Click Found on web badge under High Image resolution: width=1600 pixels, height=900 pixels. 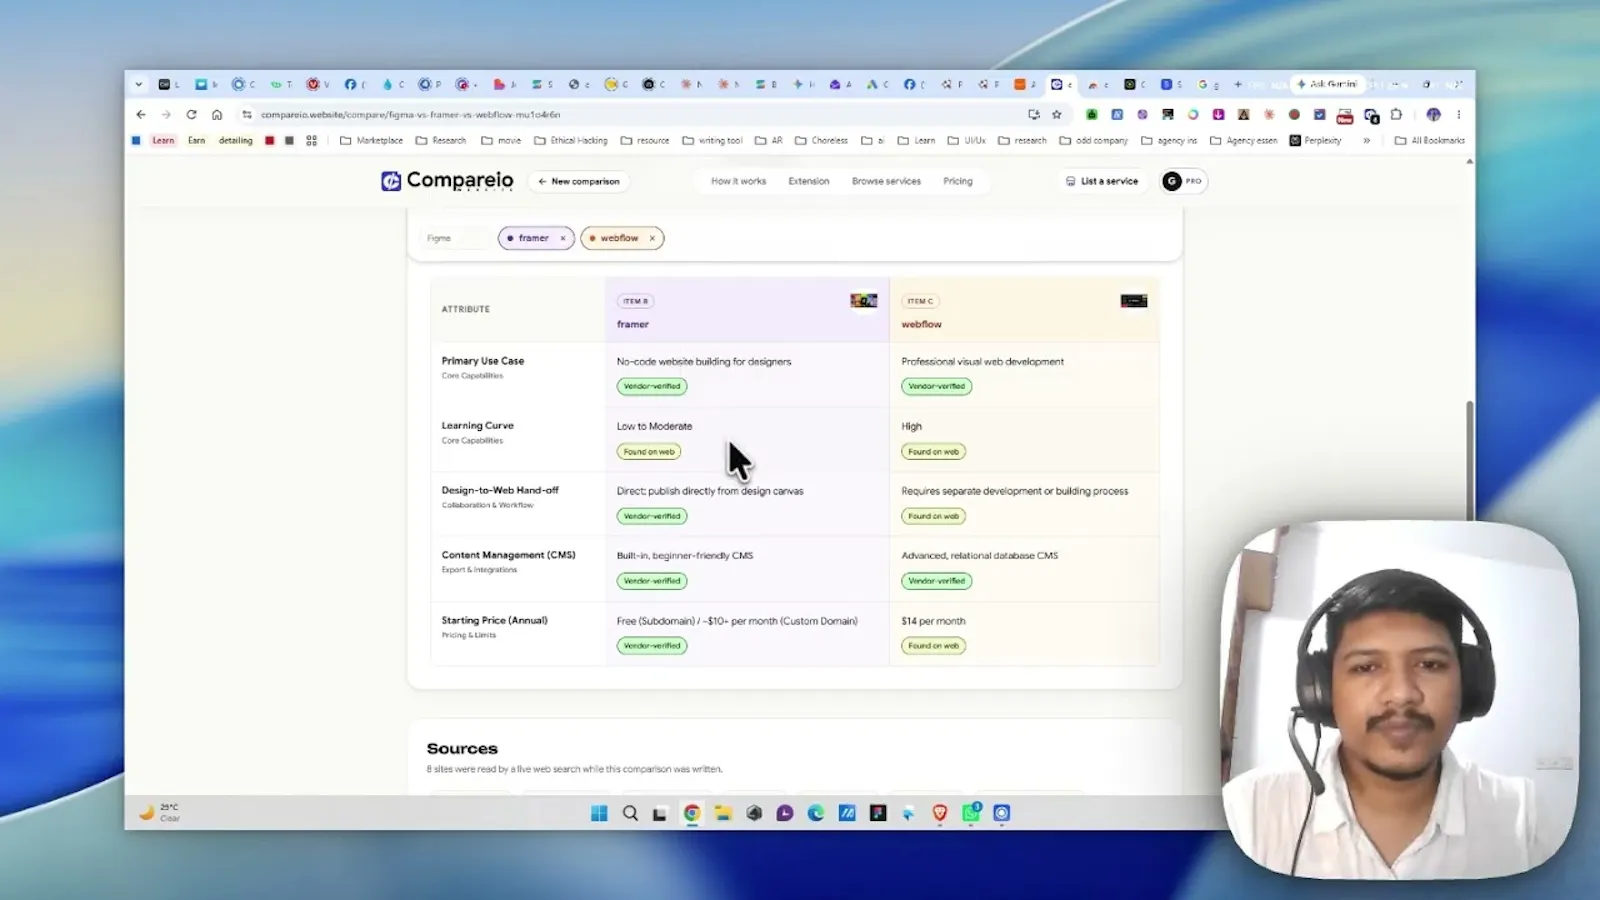[x=933, y=452]
